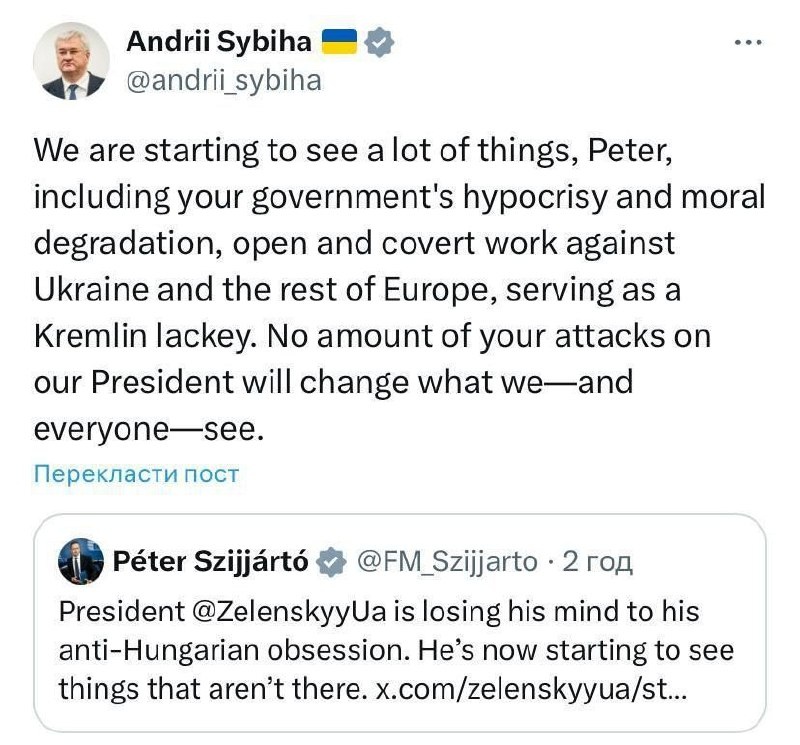Open Andrii Sybiha's profile picture
Screen dimensions: 800x745
pyautogui.click(x=71, y=61)
